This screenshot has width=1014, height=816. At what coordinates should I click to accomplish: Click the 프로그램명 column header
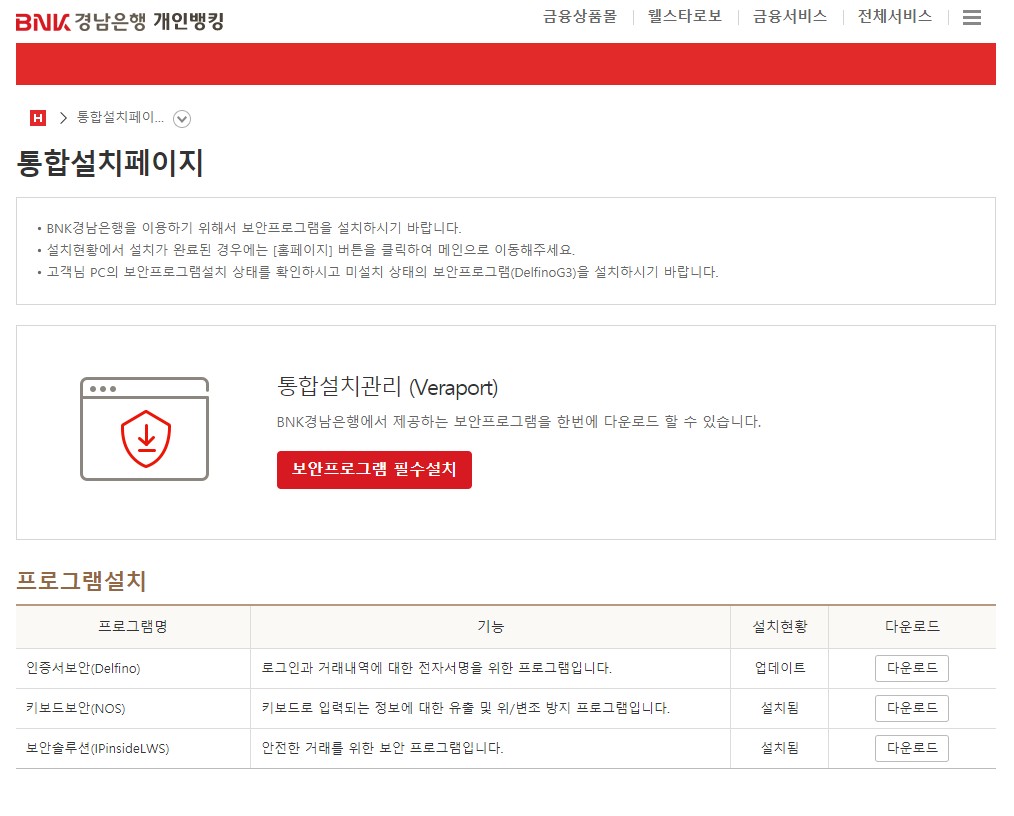133,627
